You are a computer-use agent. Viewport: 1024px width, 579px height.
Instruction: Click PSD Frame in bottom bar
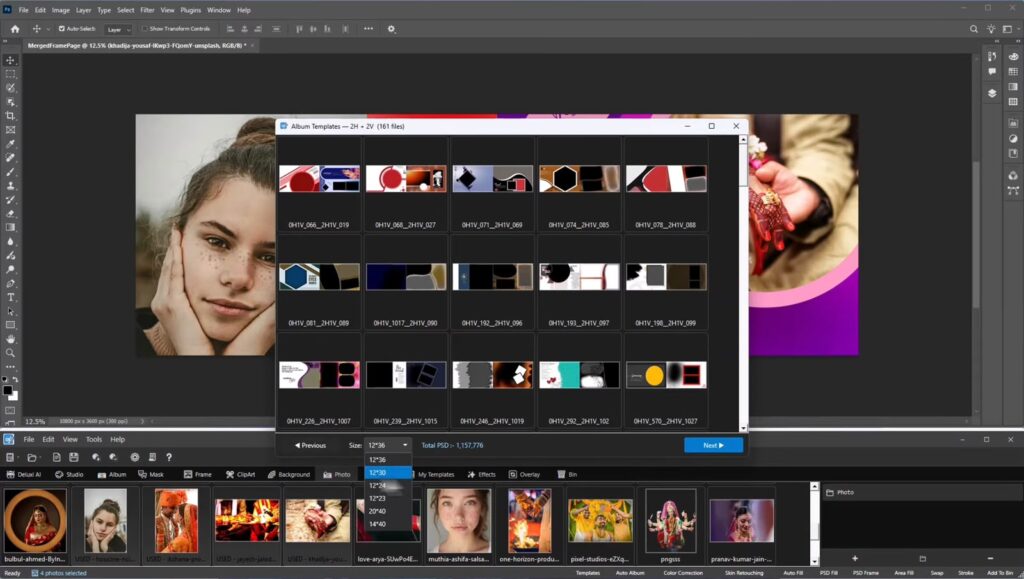(x=865, y=572)
